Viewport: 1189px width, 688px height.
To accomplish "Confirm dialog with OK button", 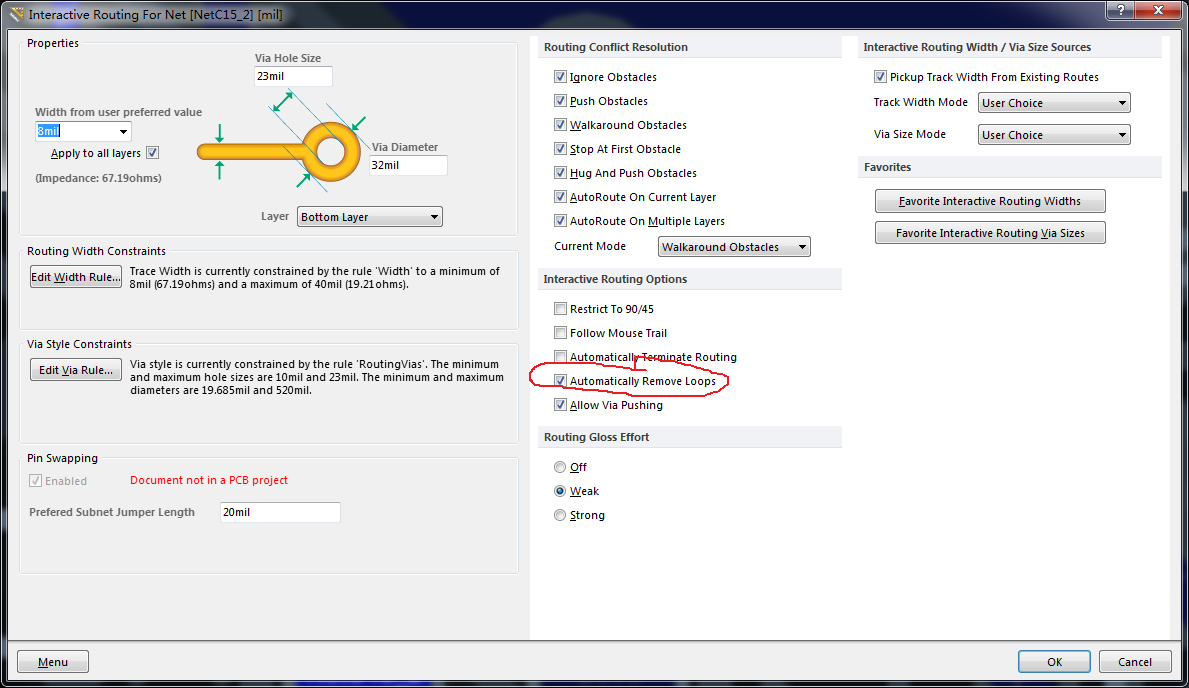I will pos(1054,661).
